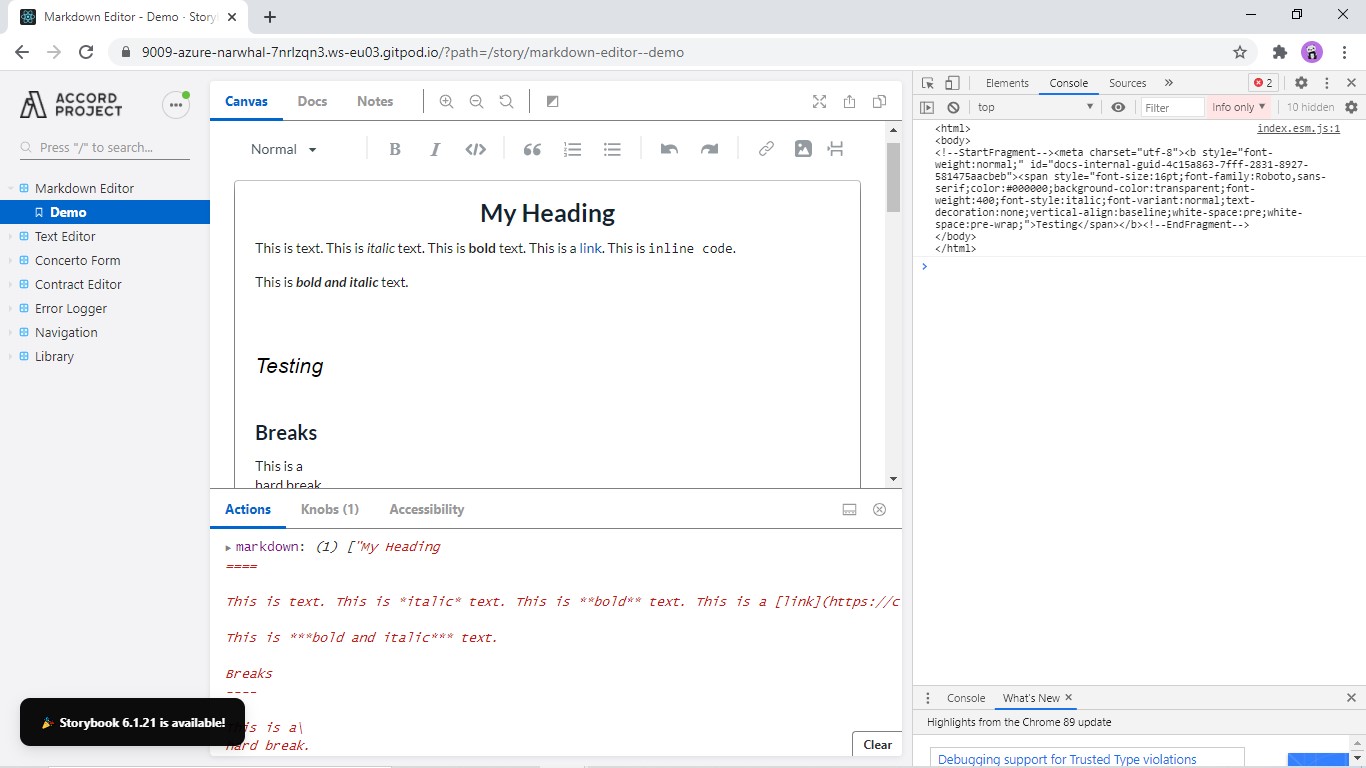Screen dimensions: 1366x768
Task: Expand the markdown entry in Actions panel
Action: click(228, 547)
